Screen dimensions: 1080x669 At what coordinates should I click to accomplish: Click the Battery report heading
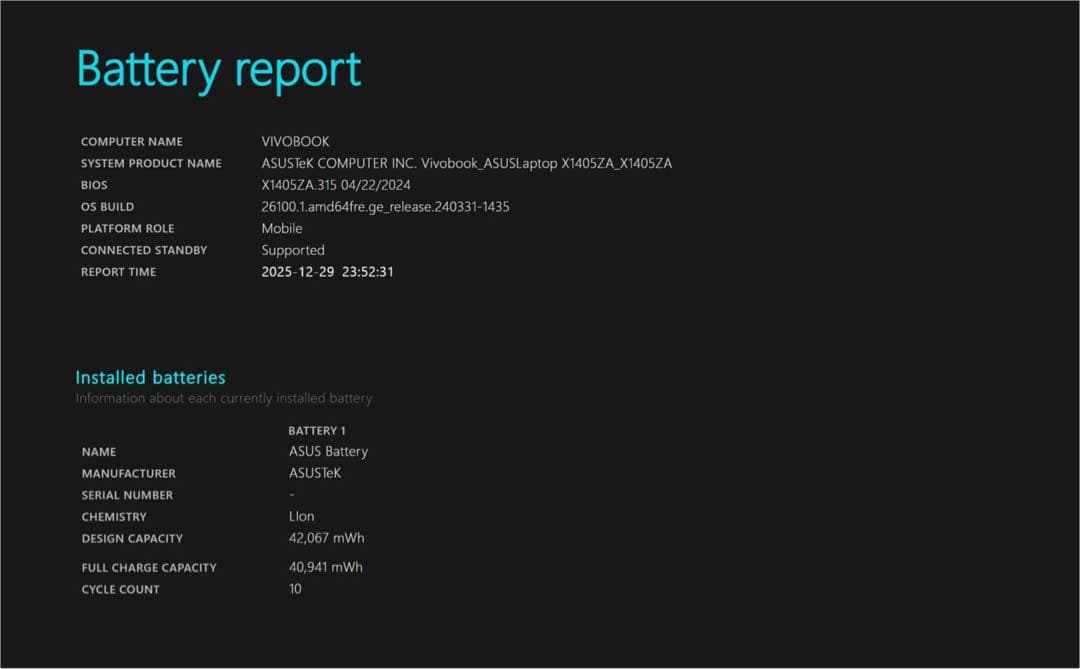[218, 70]
